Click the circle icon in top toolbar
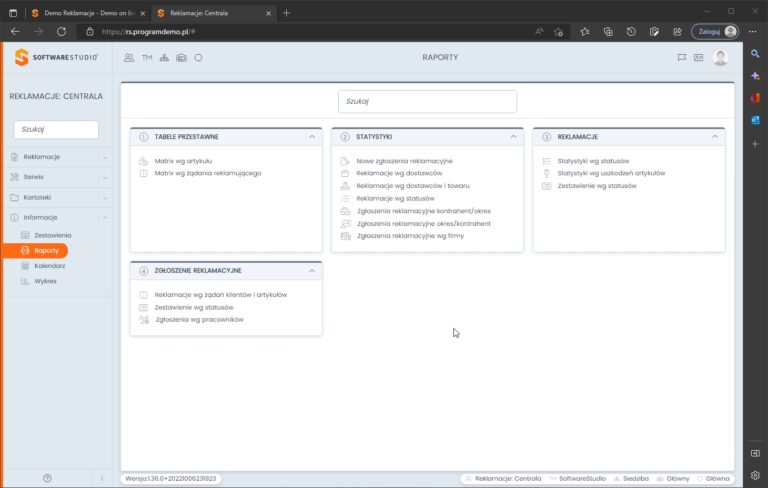Screen dimensions: 768x488 point(198,58)
